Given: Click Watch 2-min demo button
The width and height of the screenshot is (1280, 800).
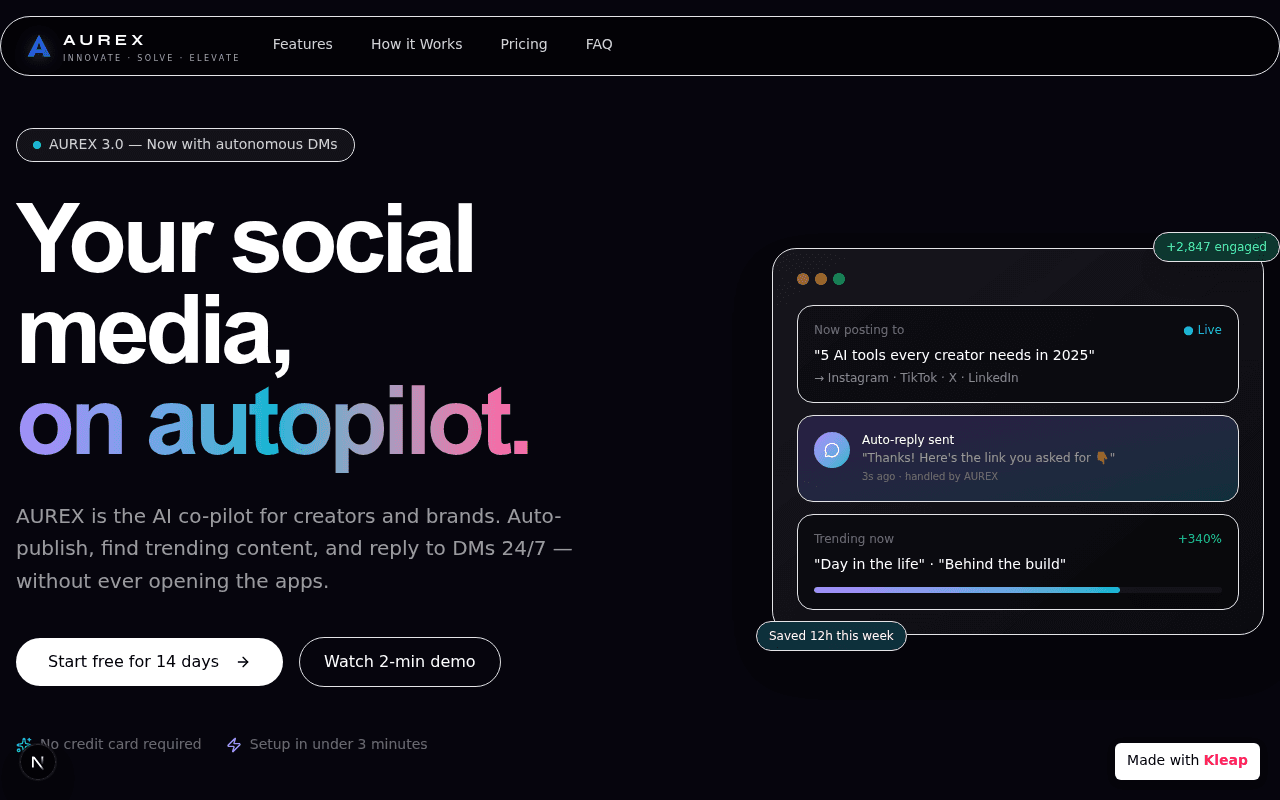Looking at the screenshot, I should click(400, 662).
